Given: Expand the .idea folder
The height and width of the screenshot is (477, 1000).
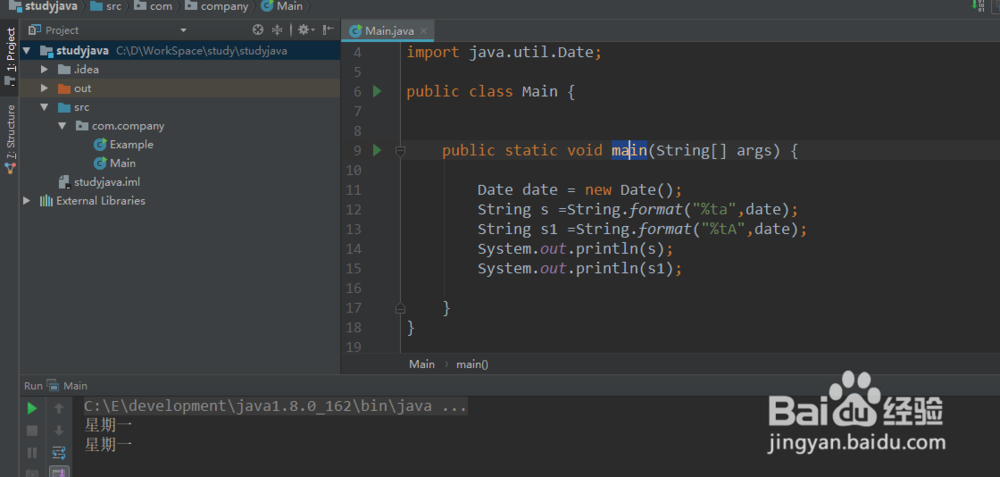Looking at the screenshot, I should coord(44,70).
